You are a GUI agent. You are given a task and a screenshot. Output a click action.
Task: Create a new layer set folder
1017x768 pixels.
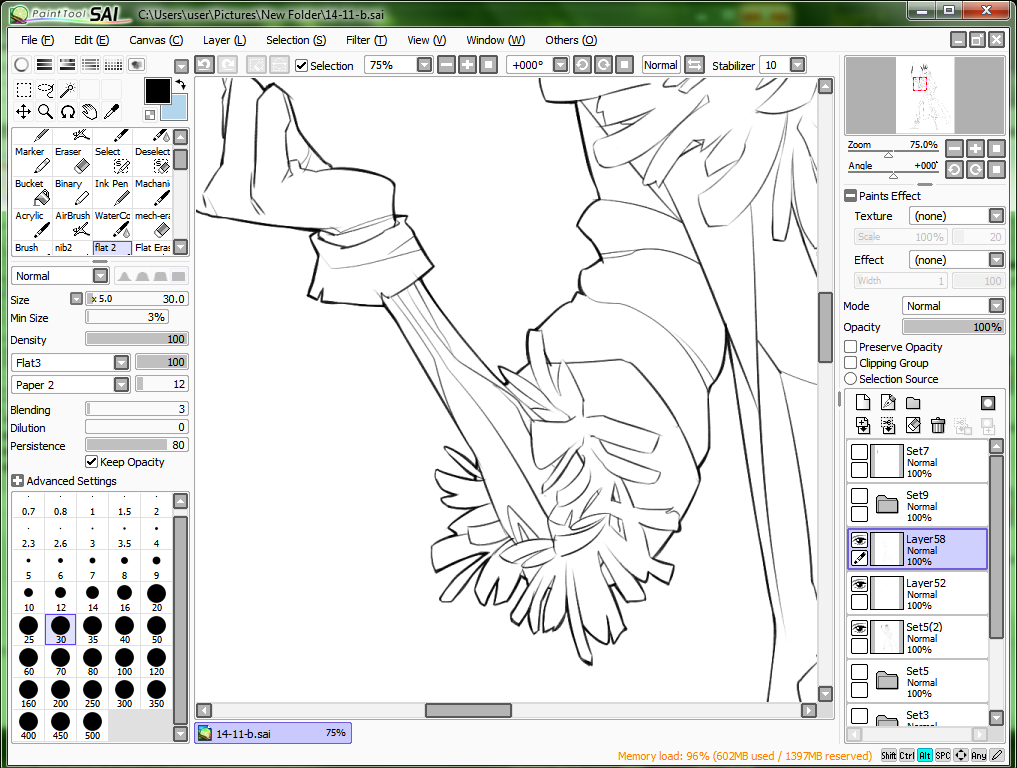point(913,402)
